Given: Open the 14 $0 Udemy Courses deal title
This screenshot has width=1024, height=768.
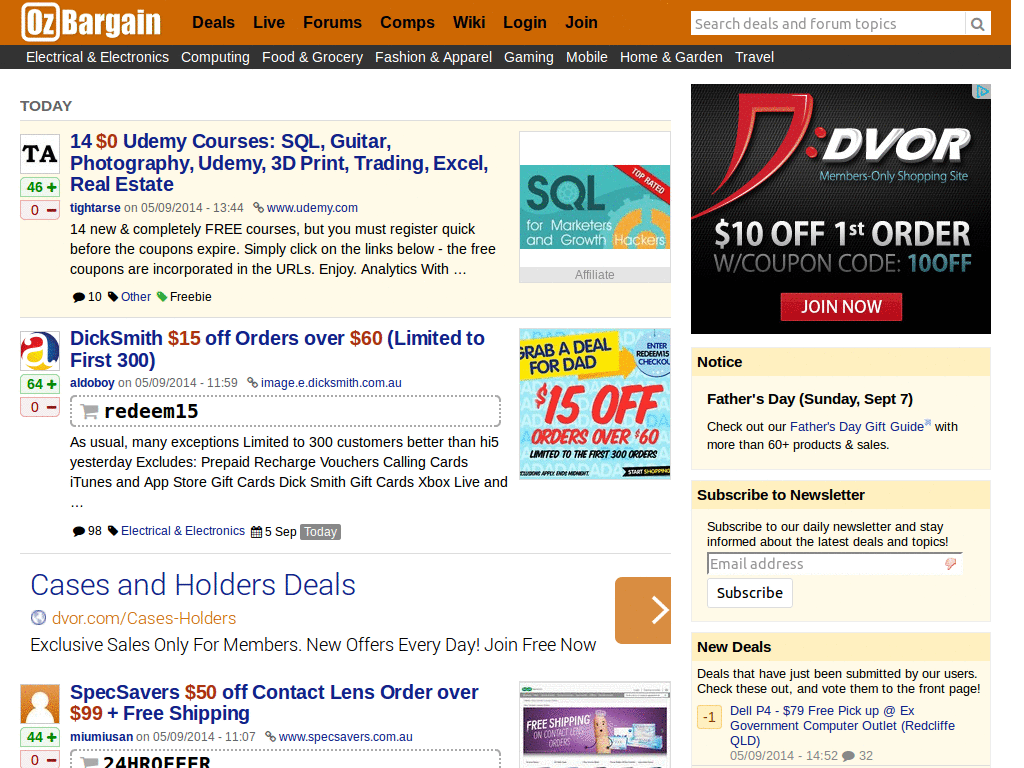Looking at the screenshot, I should 279,163.
